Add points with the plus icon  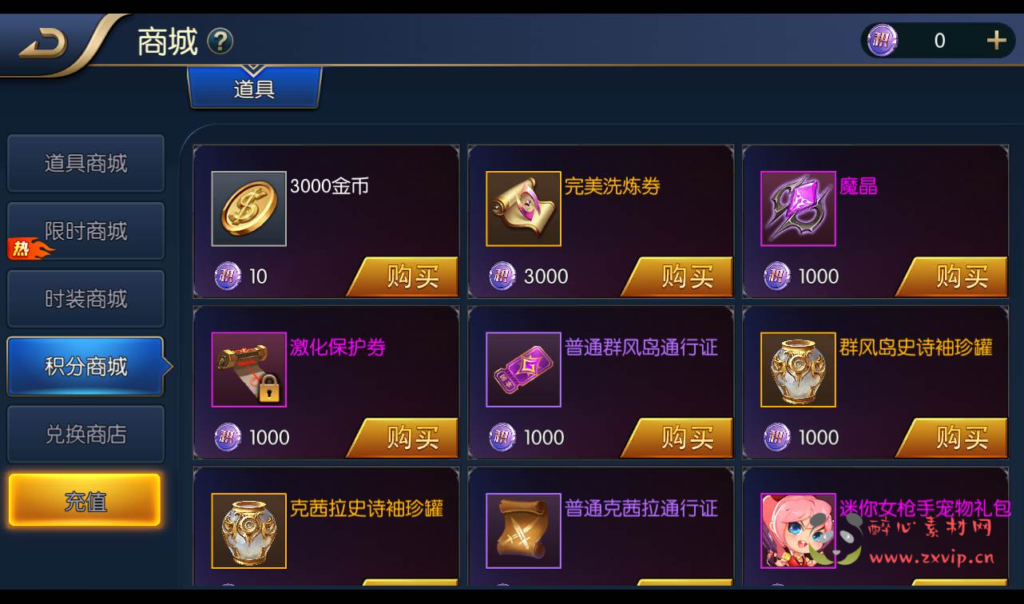(996, 40)
